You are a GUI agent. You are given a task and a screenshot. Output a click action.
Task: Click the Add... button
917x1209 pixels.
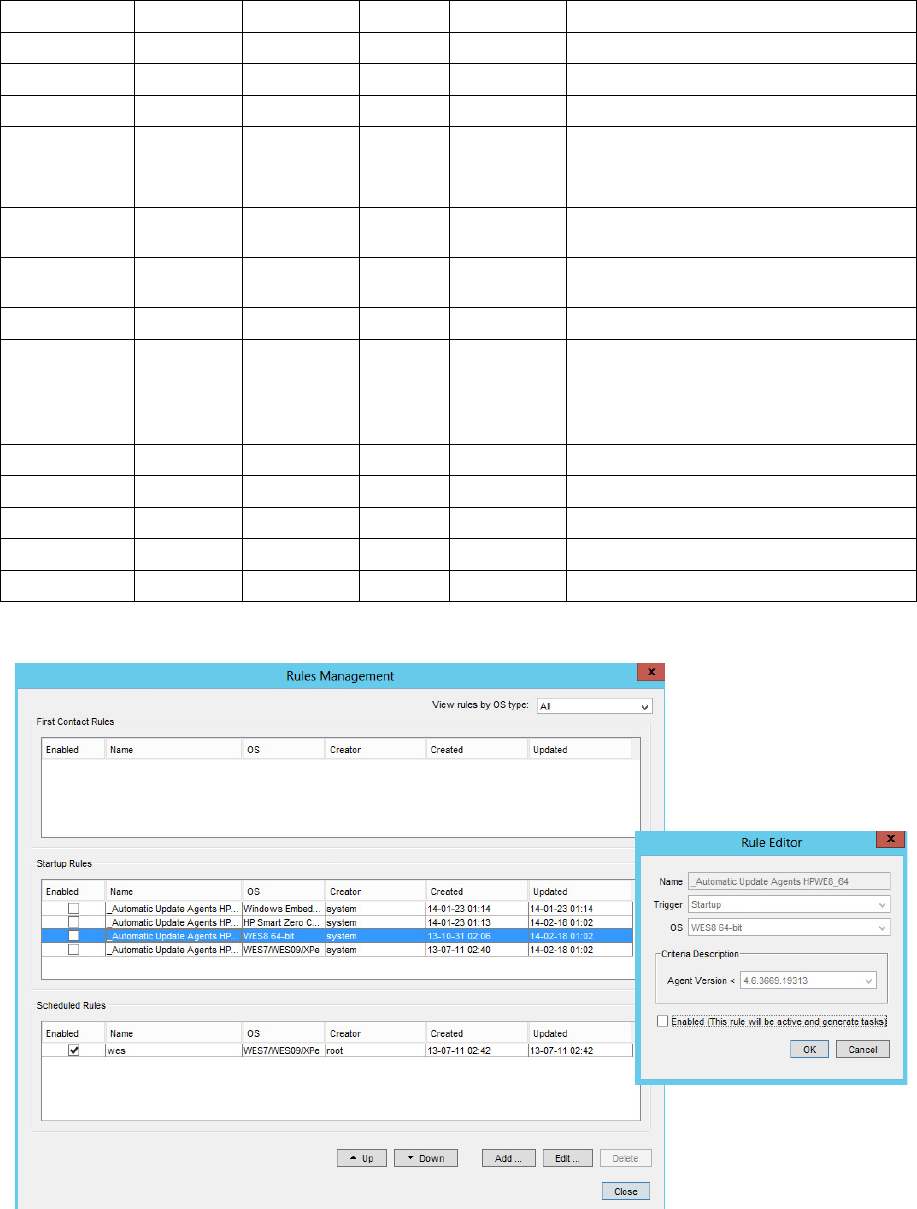tap(509, 1158)
